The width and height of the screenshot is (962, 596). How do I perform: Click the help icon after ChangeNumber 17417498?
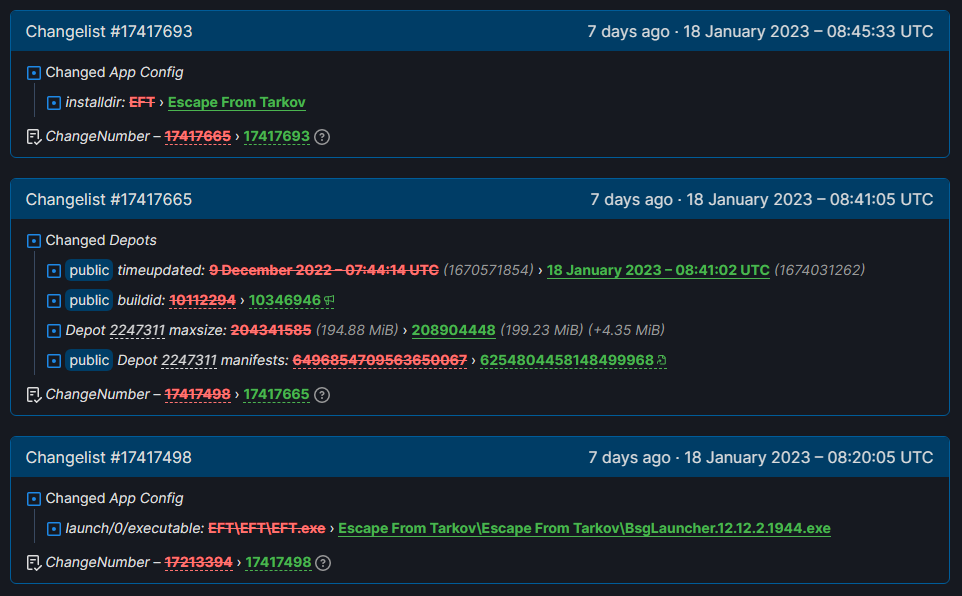(x=323, y=563)
